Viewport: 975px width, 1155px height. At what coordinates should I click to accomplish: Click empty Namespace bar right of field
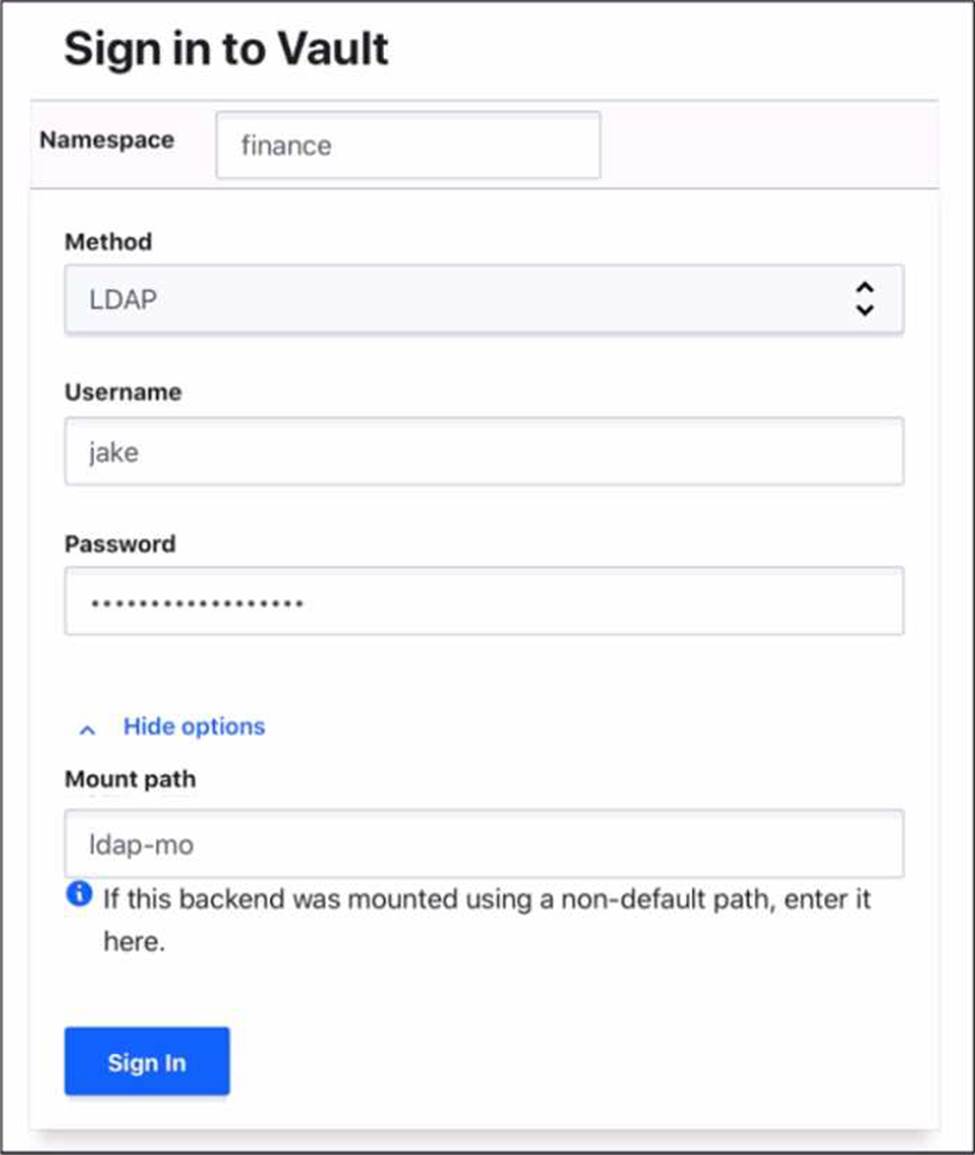[x=768, y=146]
